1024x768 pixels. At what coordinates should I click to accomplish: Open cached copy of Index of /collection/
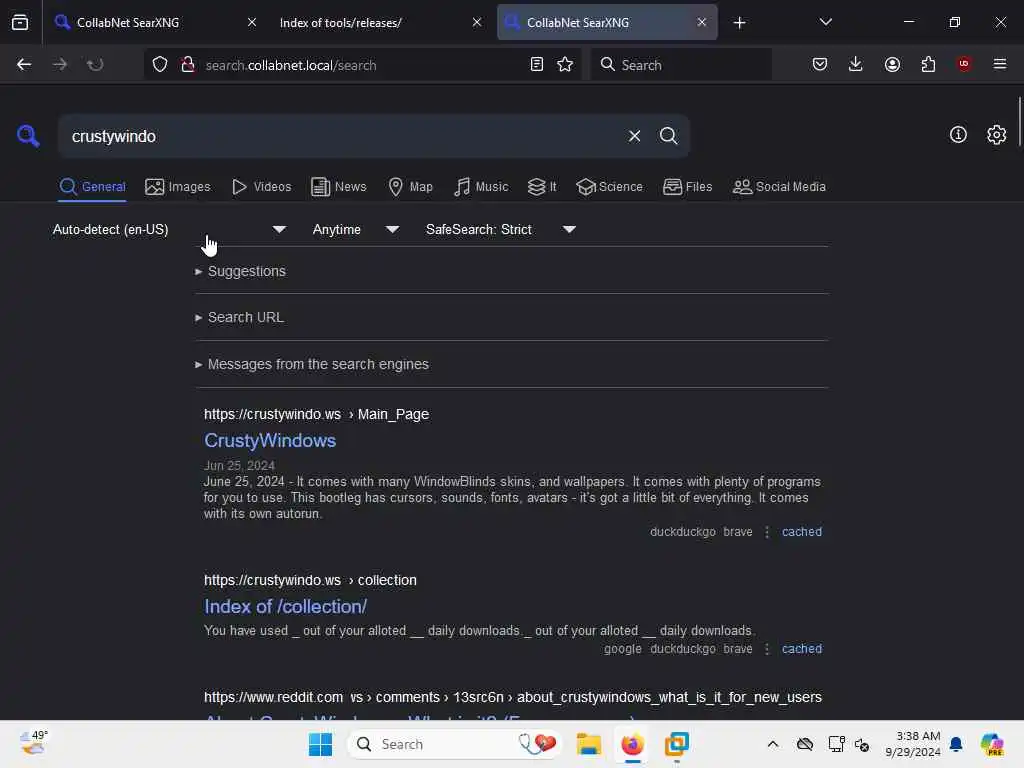click(x=802, y=649)
